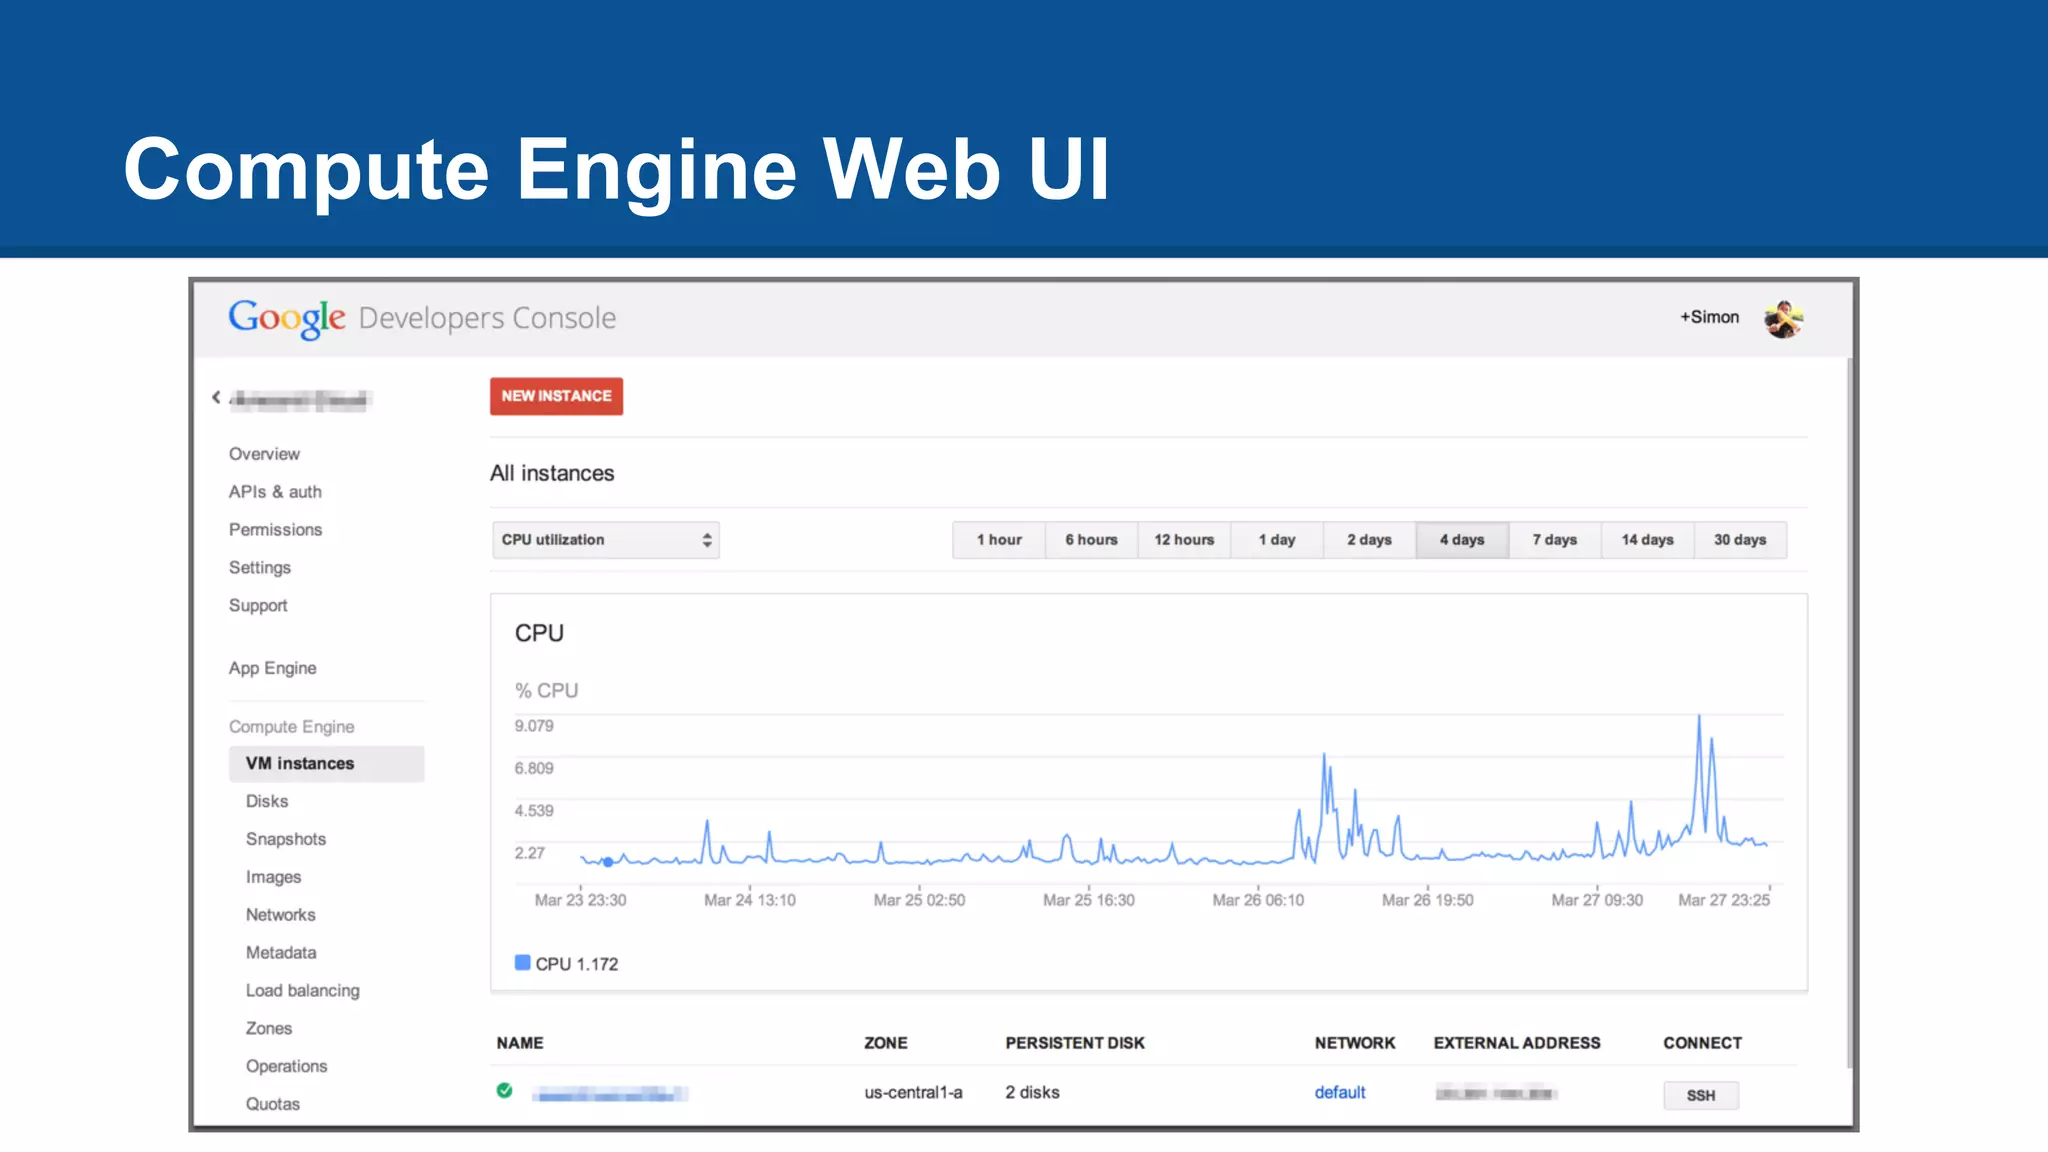
Task: Select the 7 days time range
Action: pos(1555,540)
